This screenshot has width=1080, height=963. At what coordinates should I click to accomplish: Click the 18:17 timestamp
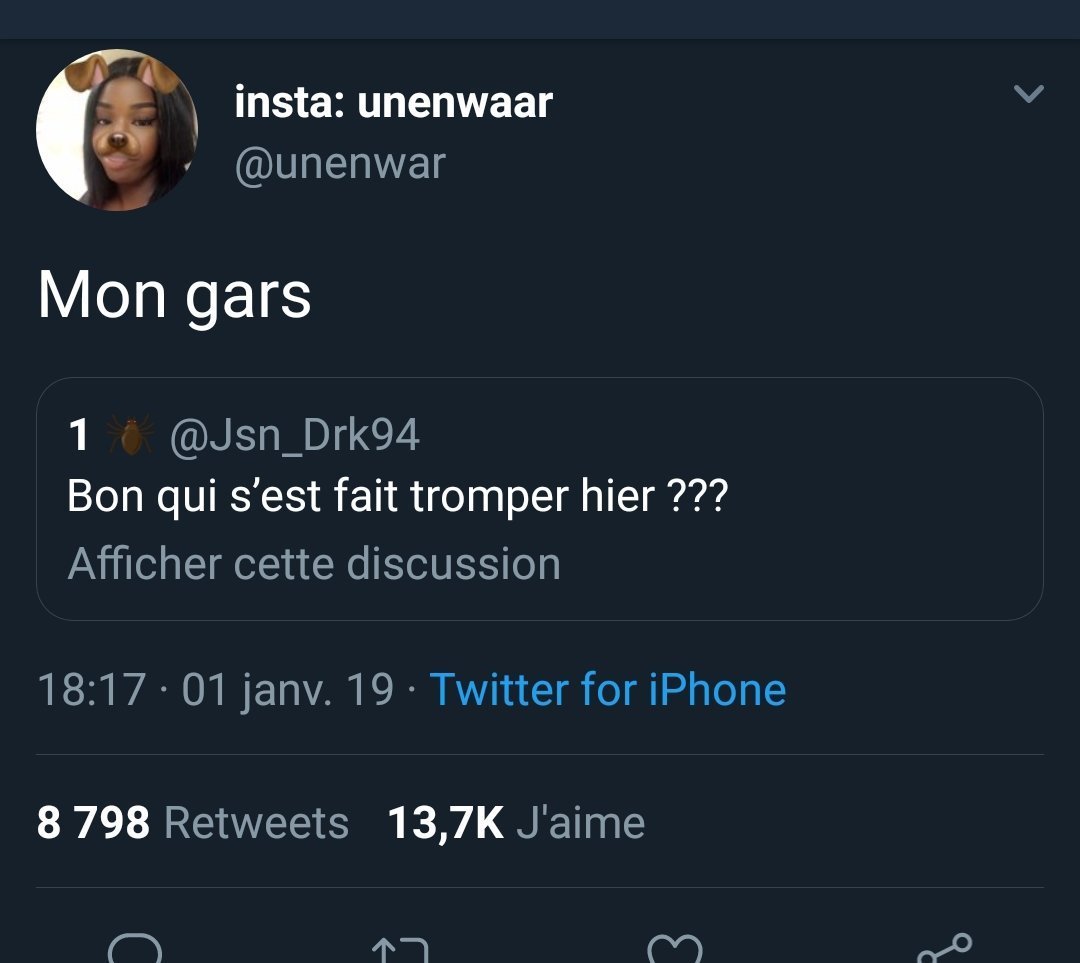coord(91,690)
